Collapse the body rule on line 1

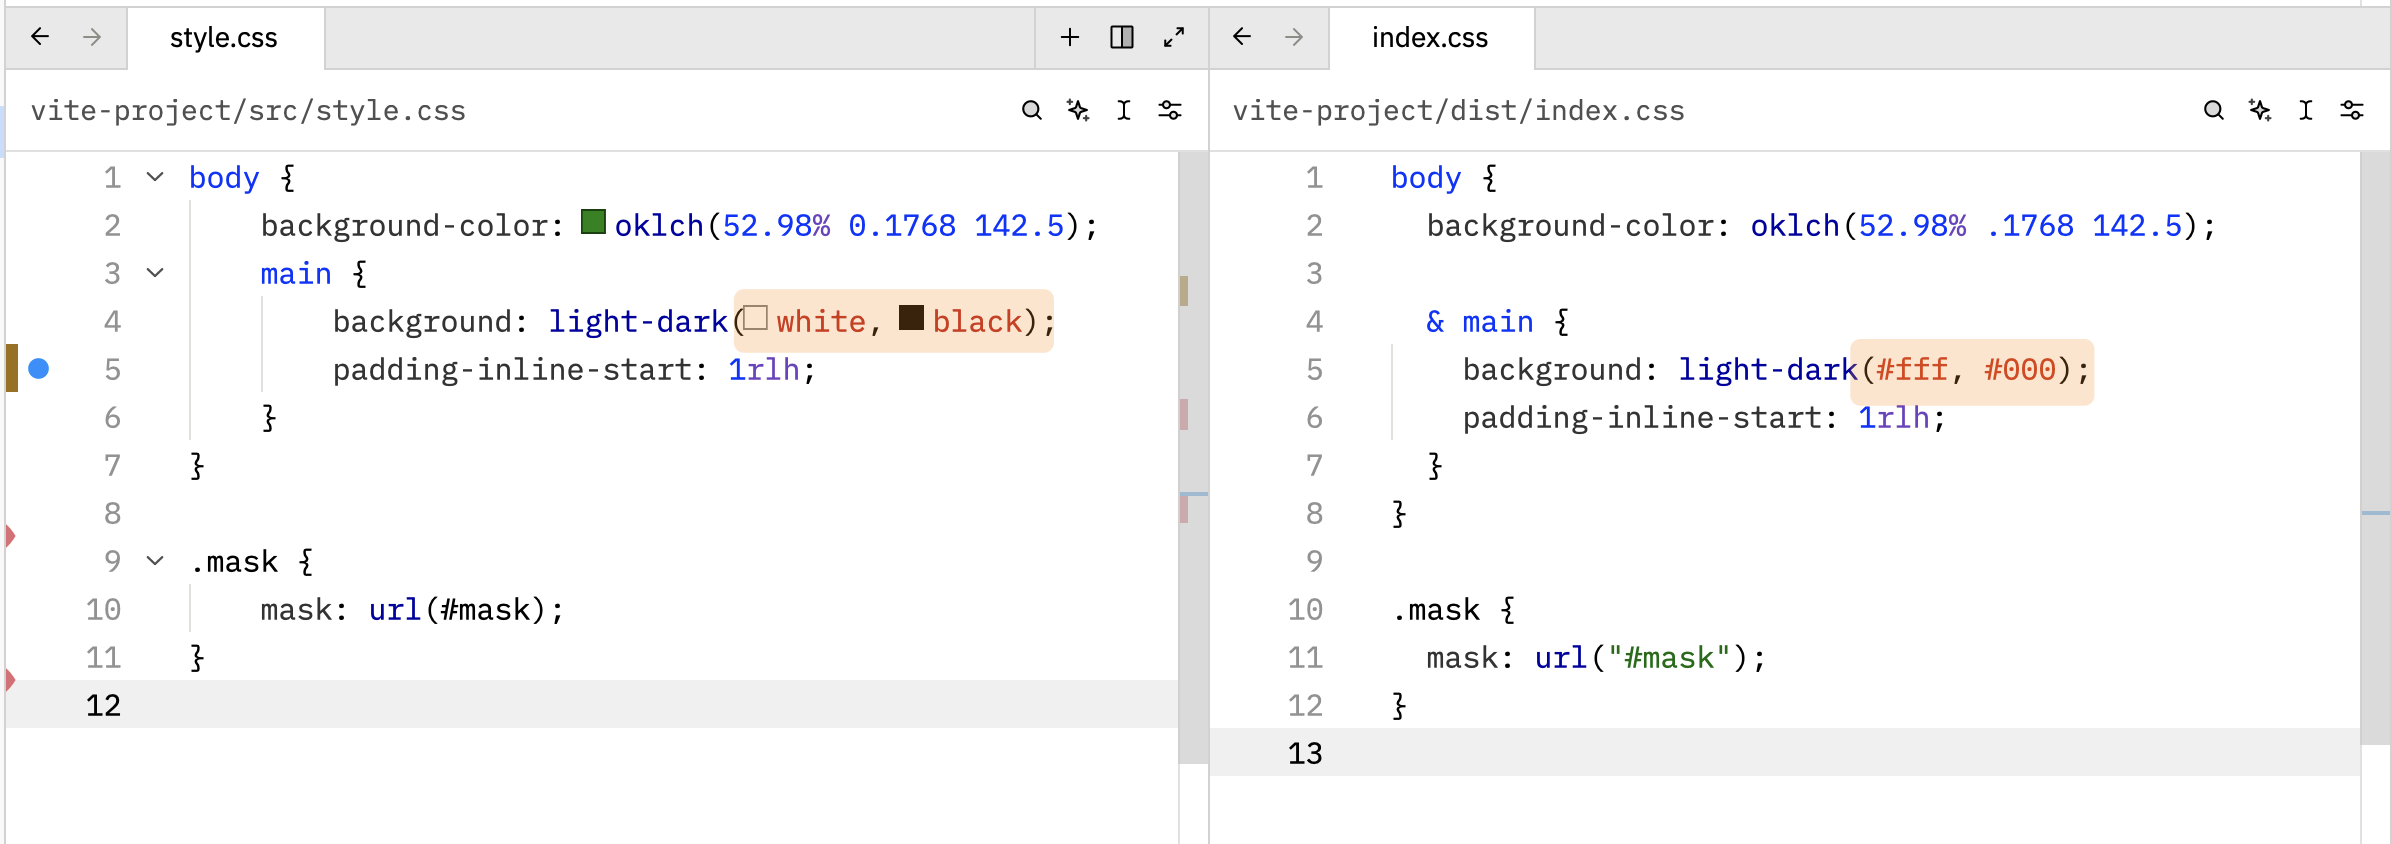[x=155, y=177]
